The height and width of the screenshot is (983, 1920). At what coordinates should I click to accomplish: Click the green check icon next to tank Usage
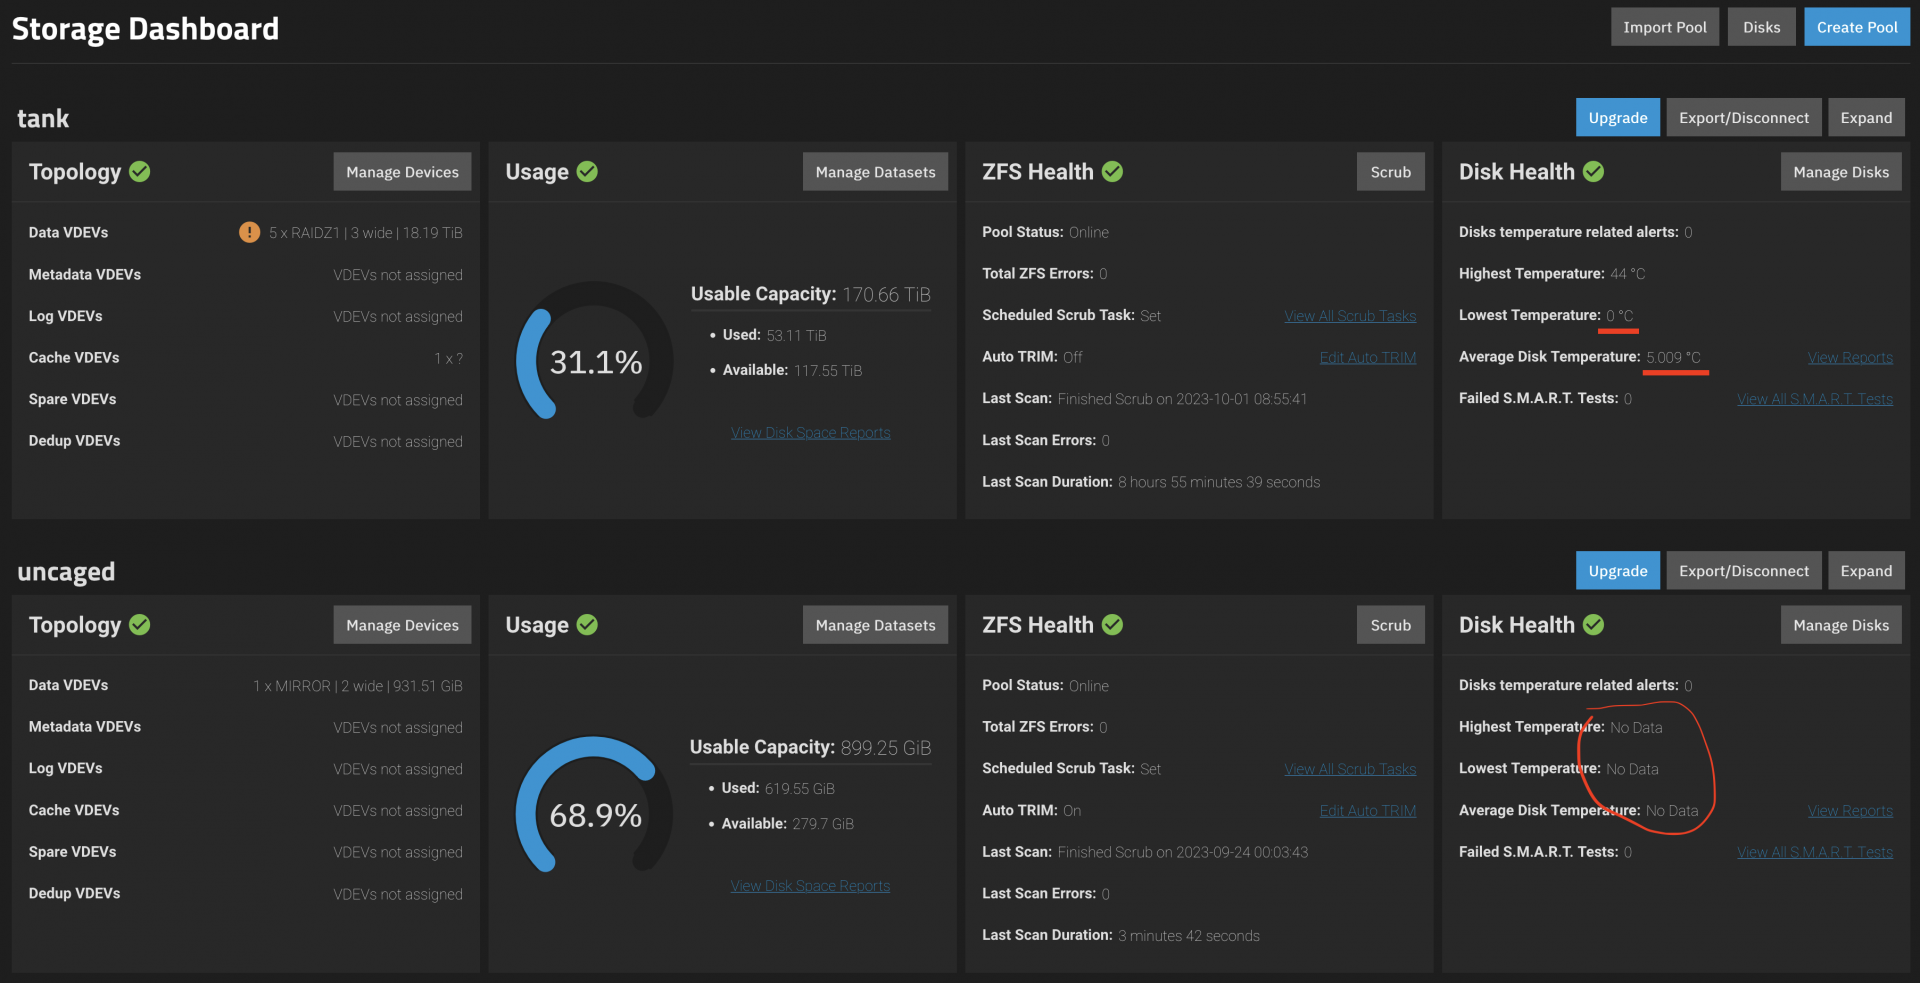(587, 172)
